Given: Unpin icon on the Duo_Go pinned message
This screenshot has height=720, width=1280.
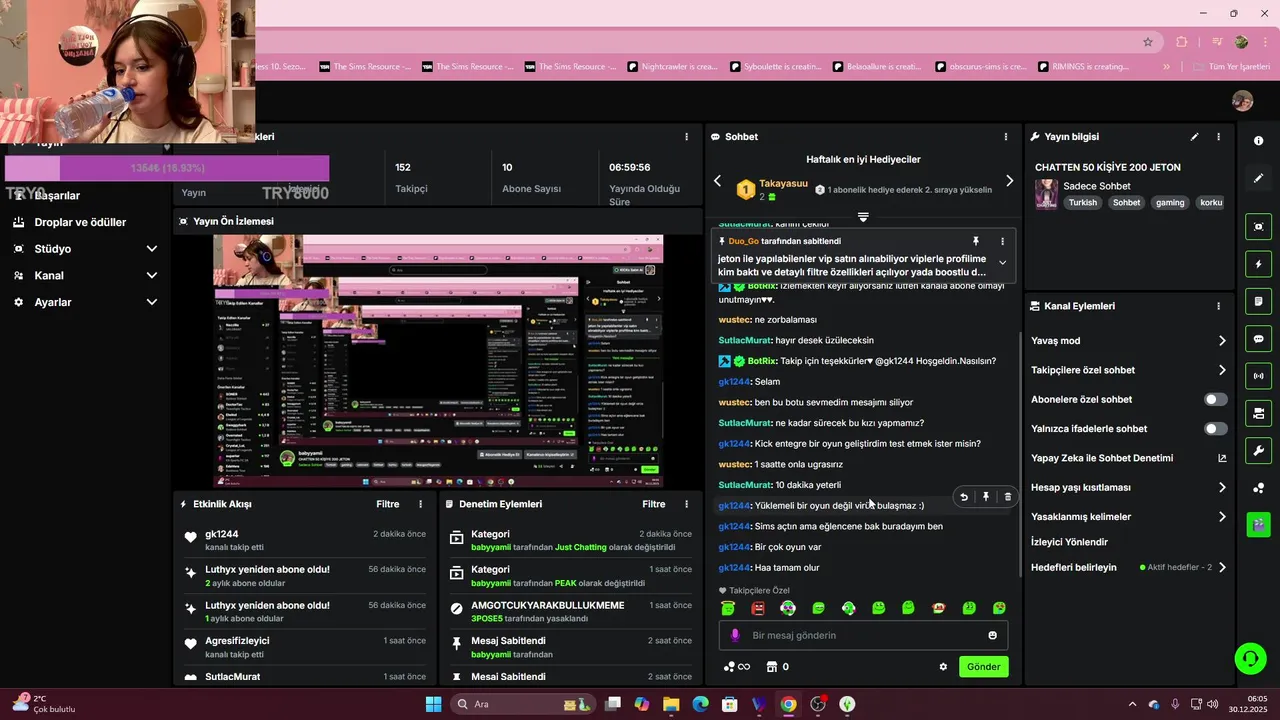Looking at the screenshot, I should click(976, 241).
